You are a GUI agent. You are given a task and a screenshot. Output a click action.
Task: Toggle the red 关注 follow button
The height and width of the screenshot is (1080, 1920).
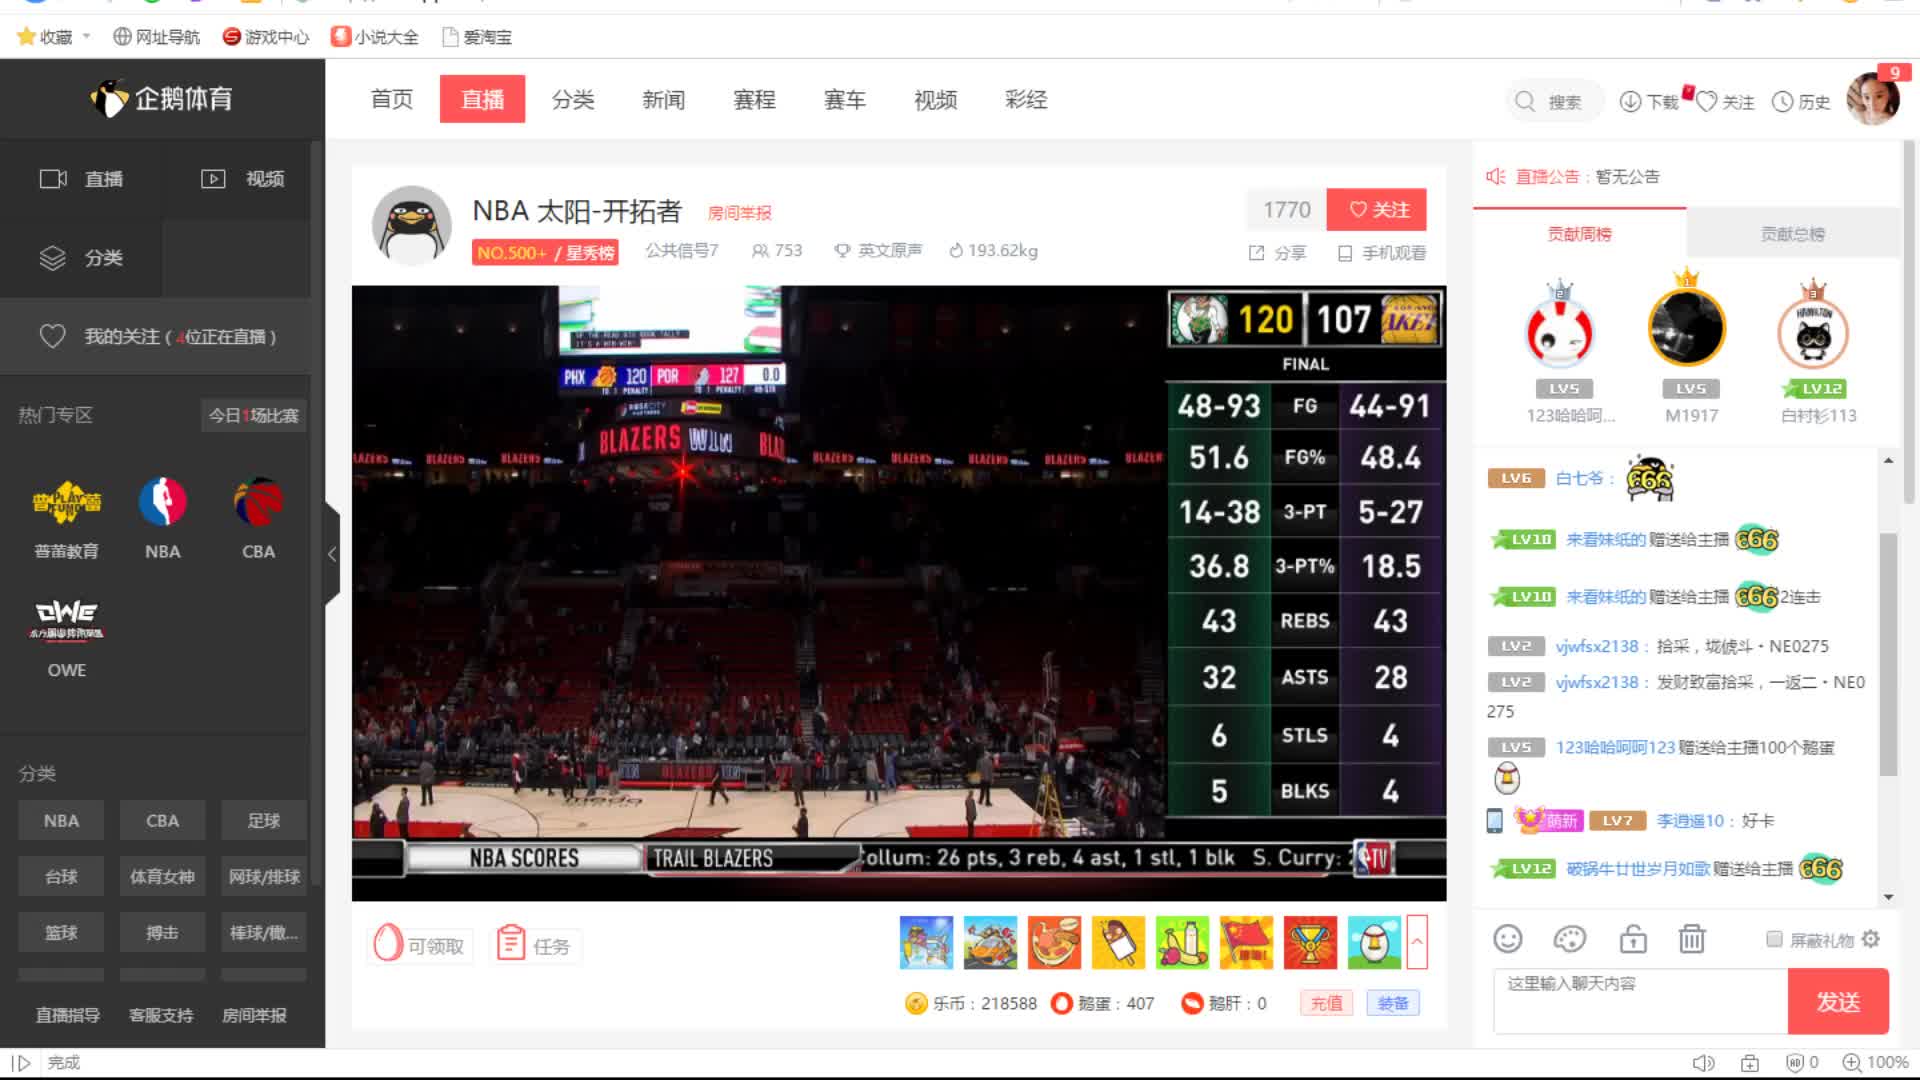[1377, 209]
